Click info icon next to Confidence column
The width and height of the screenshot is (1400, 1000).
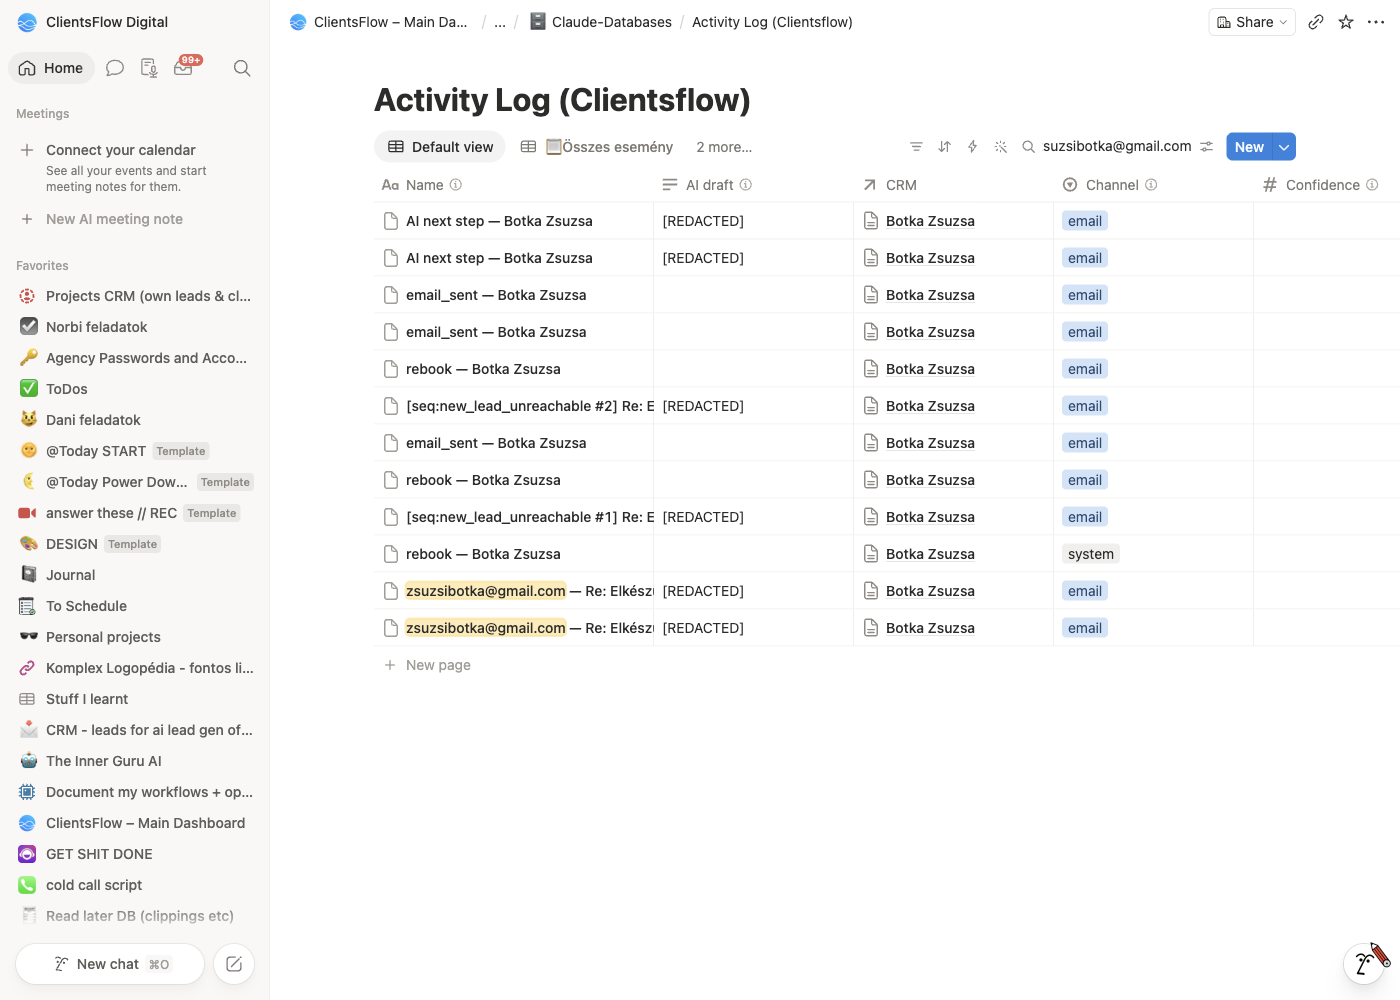click(1372, 185)
